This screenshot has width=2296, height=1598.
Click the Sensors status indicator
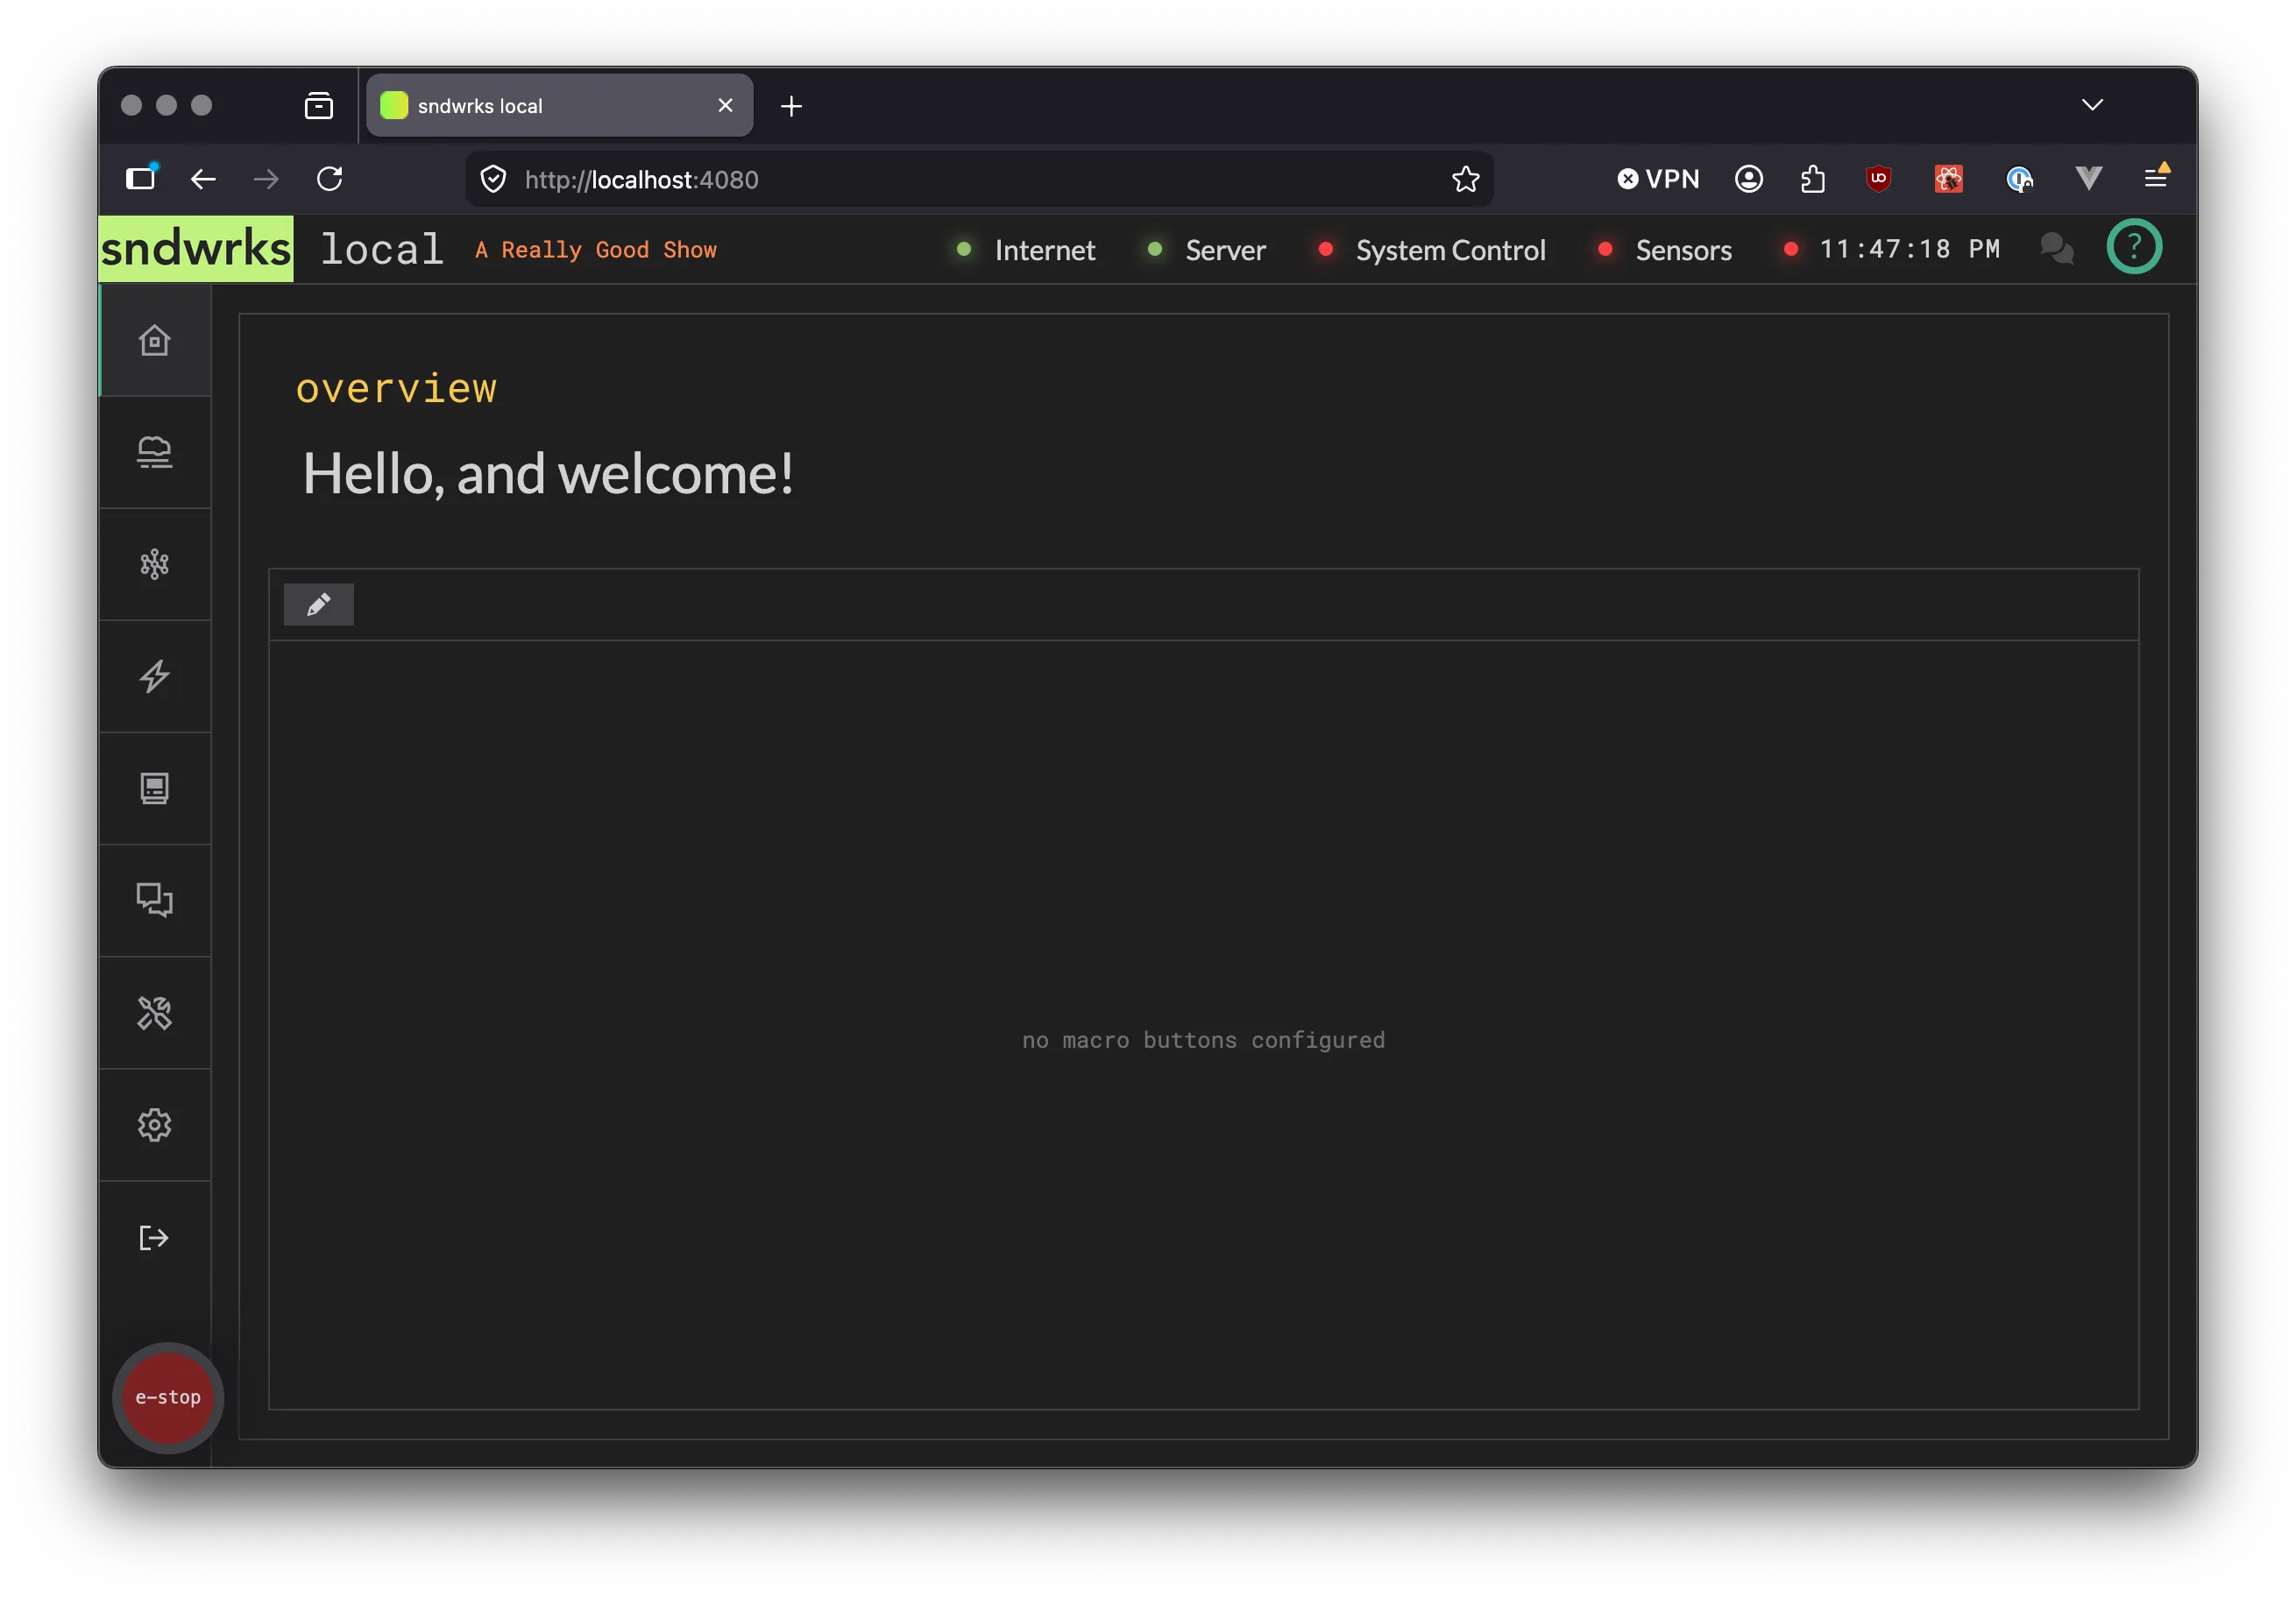pyautogui.click(x=1664, y=250)
